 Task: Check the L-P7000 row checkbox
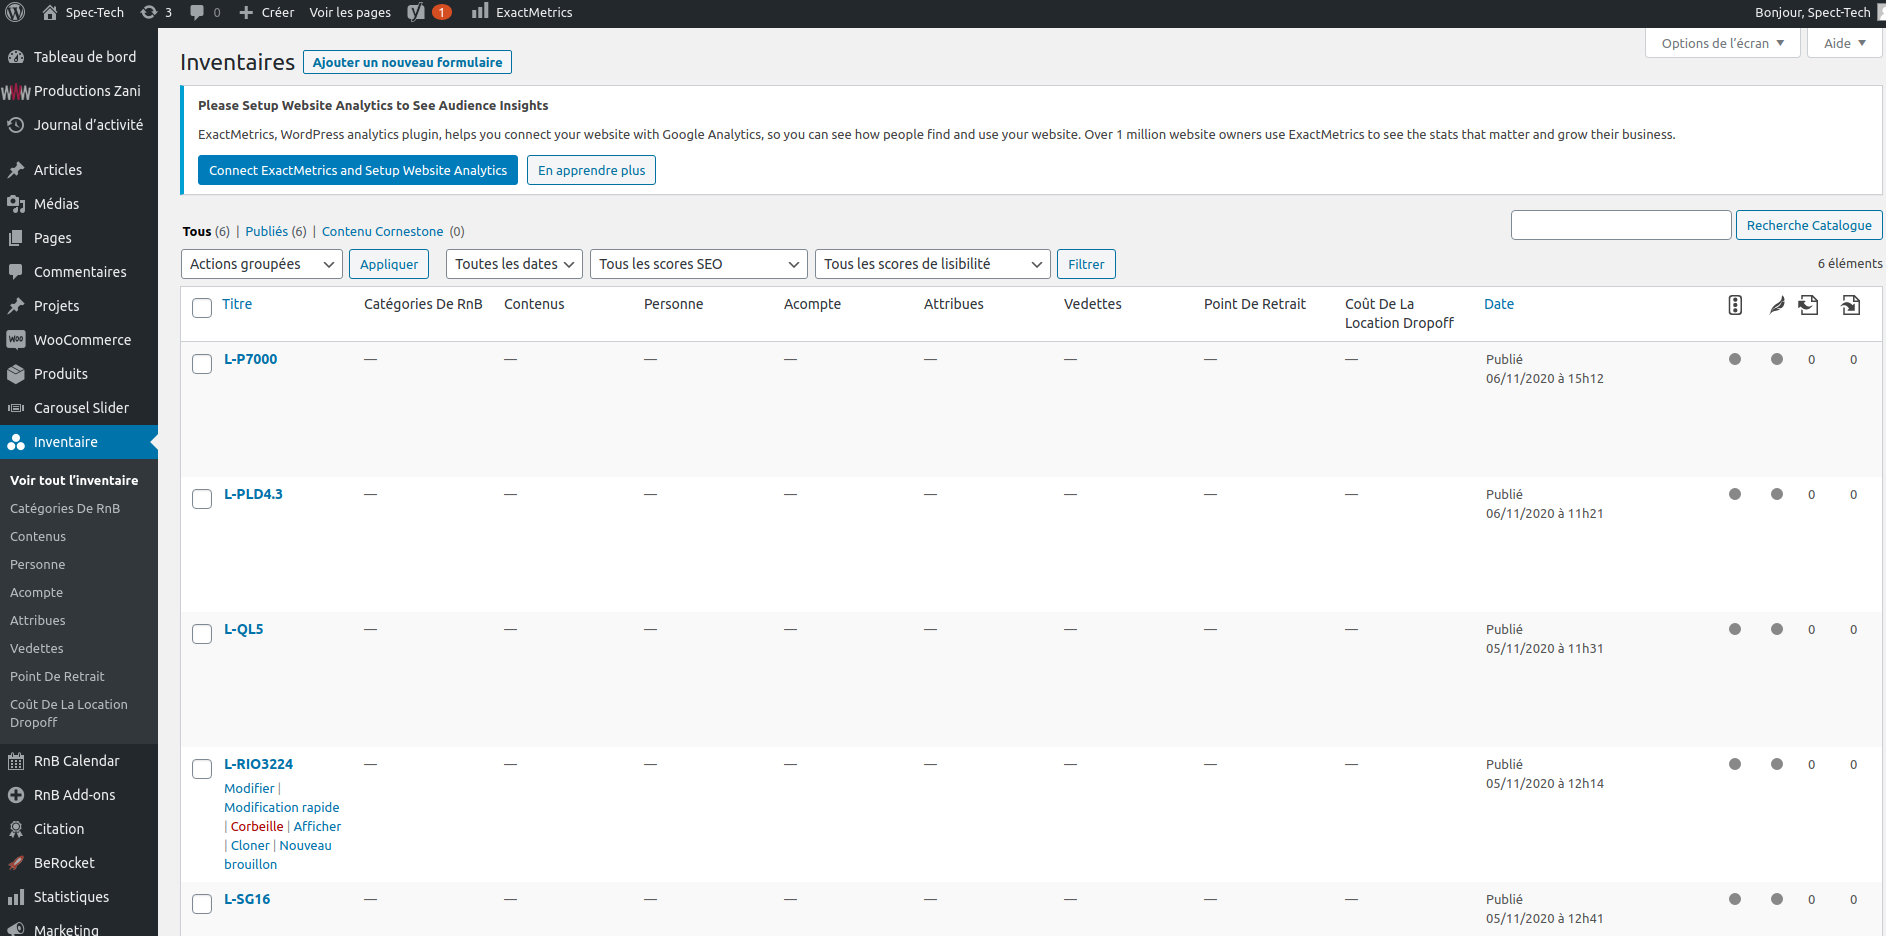click(202, 364)
